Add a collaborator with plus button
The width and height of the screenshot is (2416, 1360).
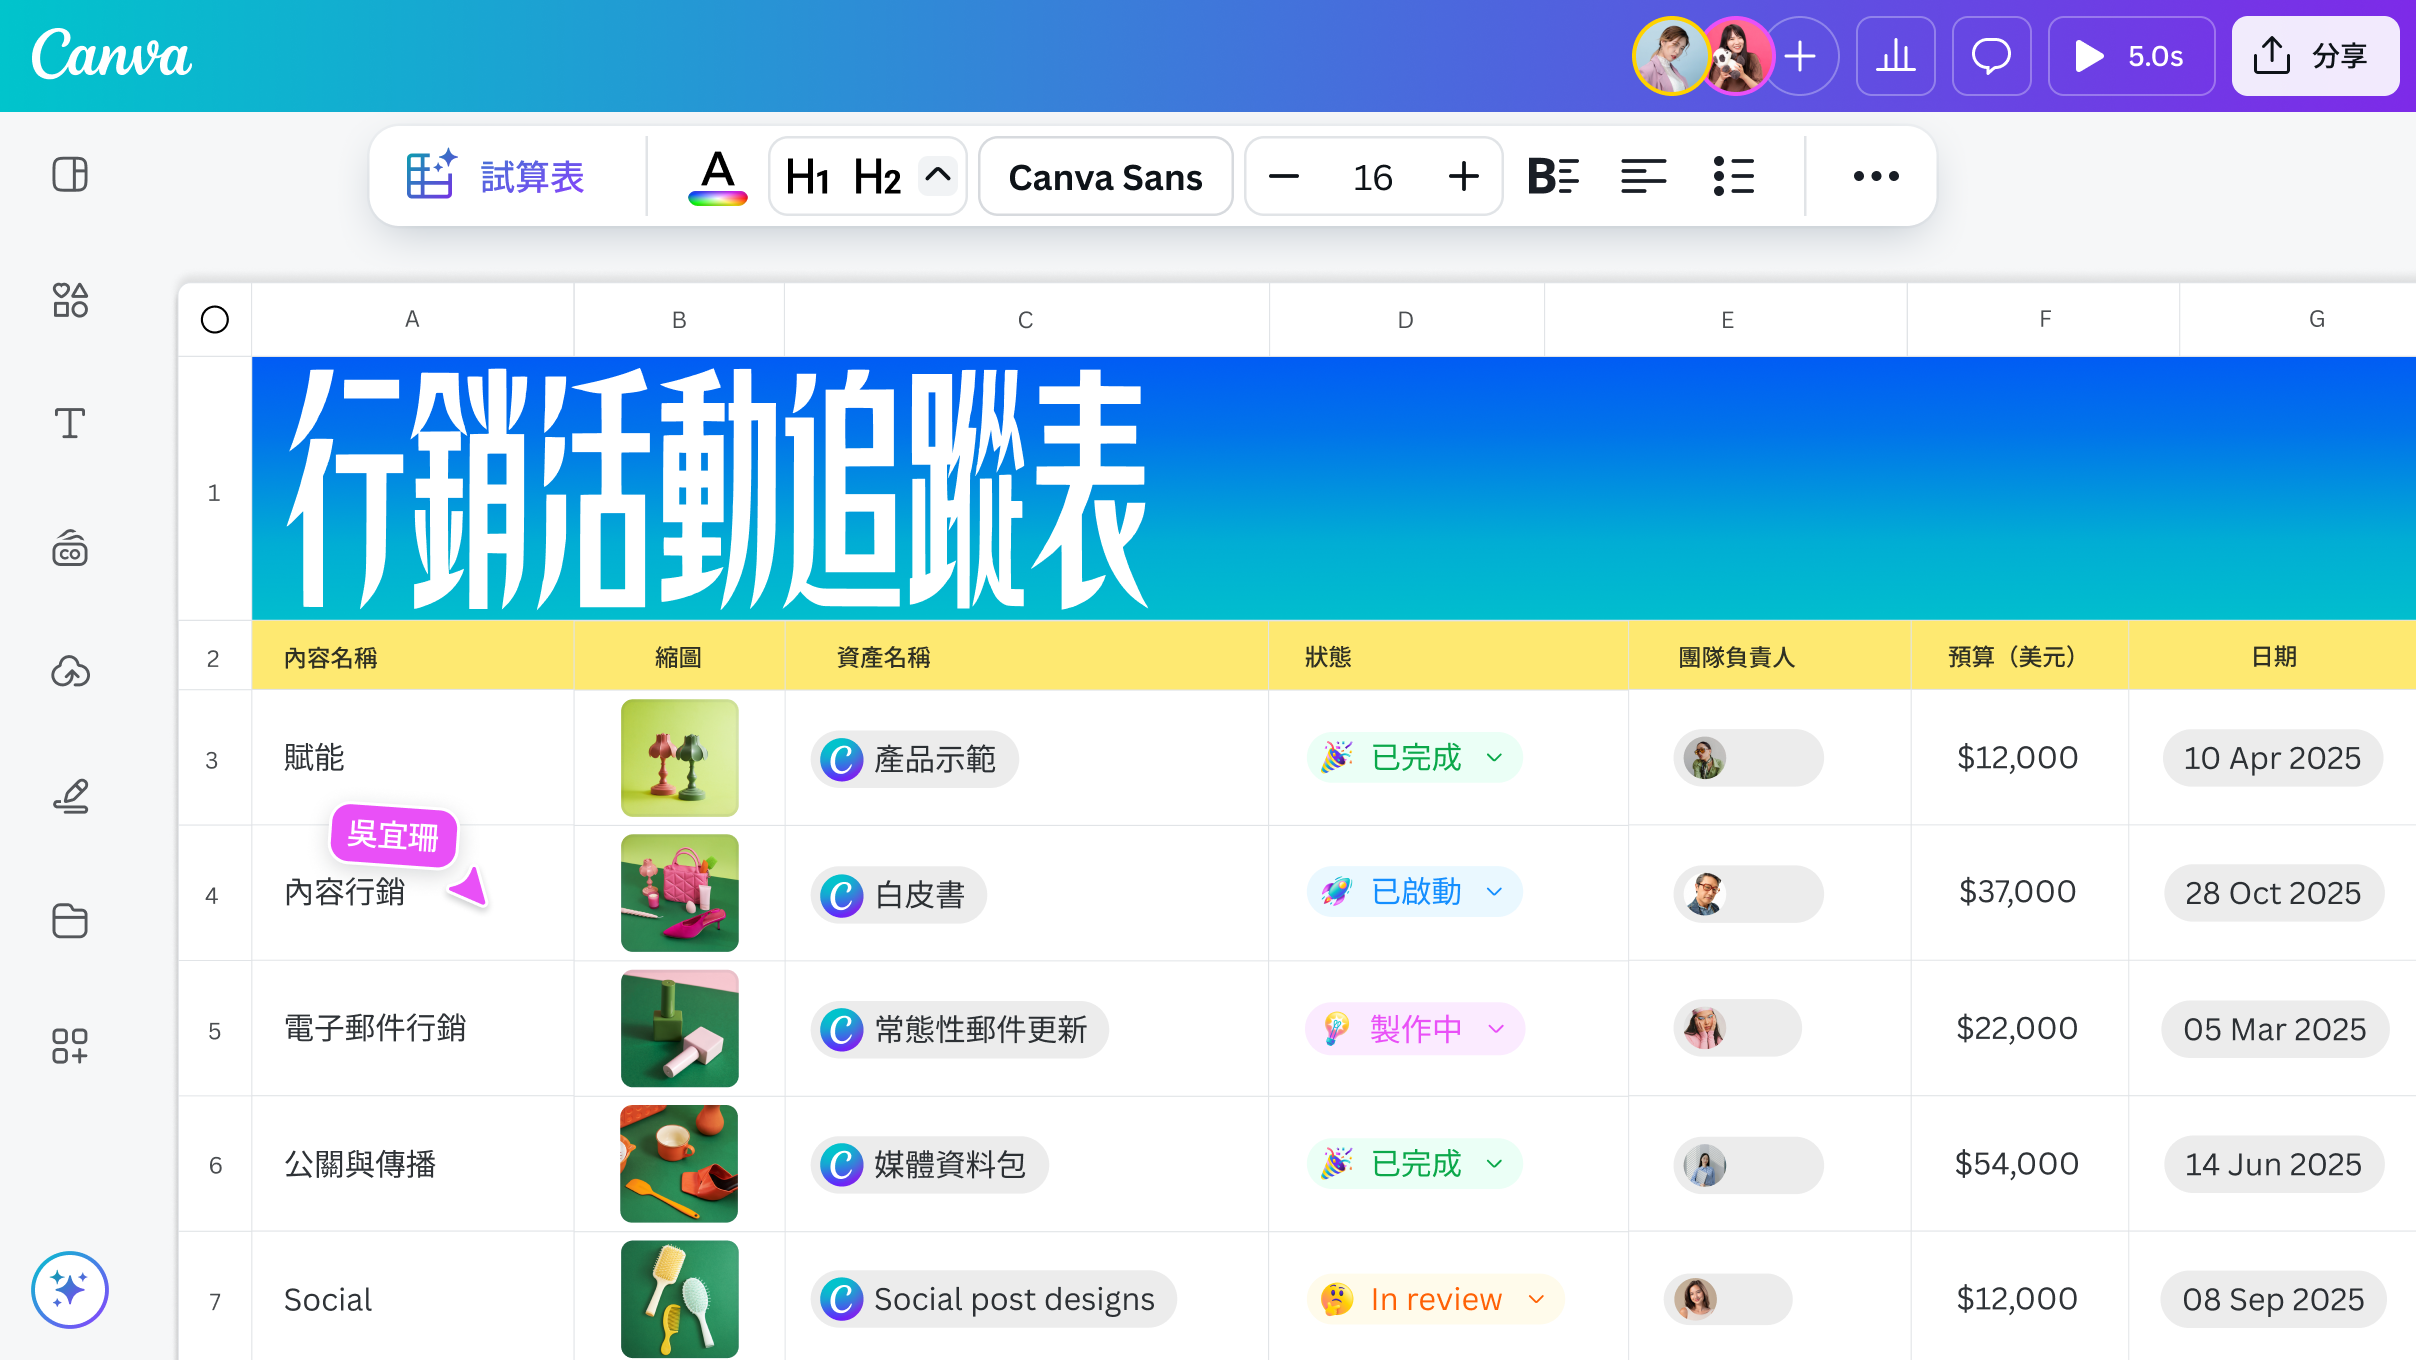tap(1800, 56)
